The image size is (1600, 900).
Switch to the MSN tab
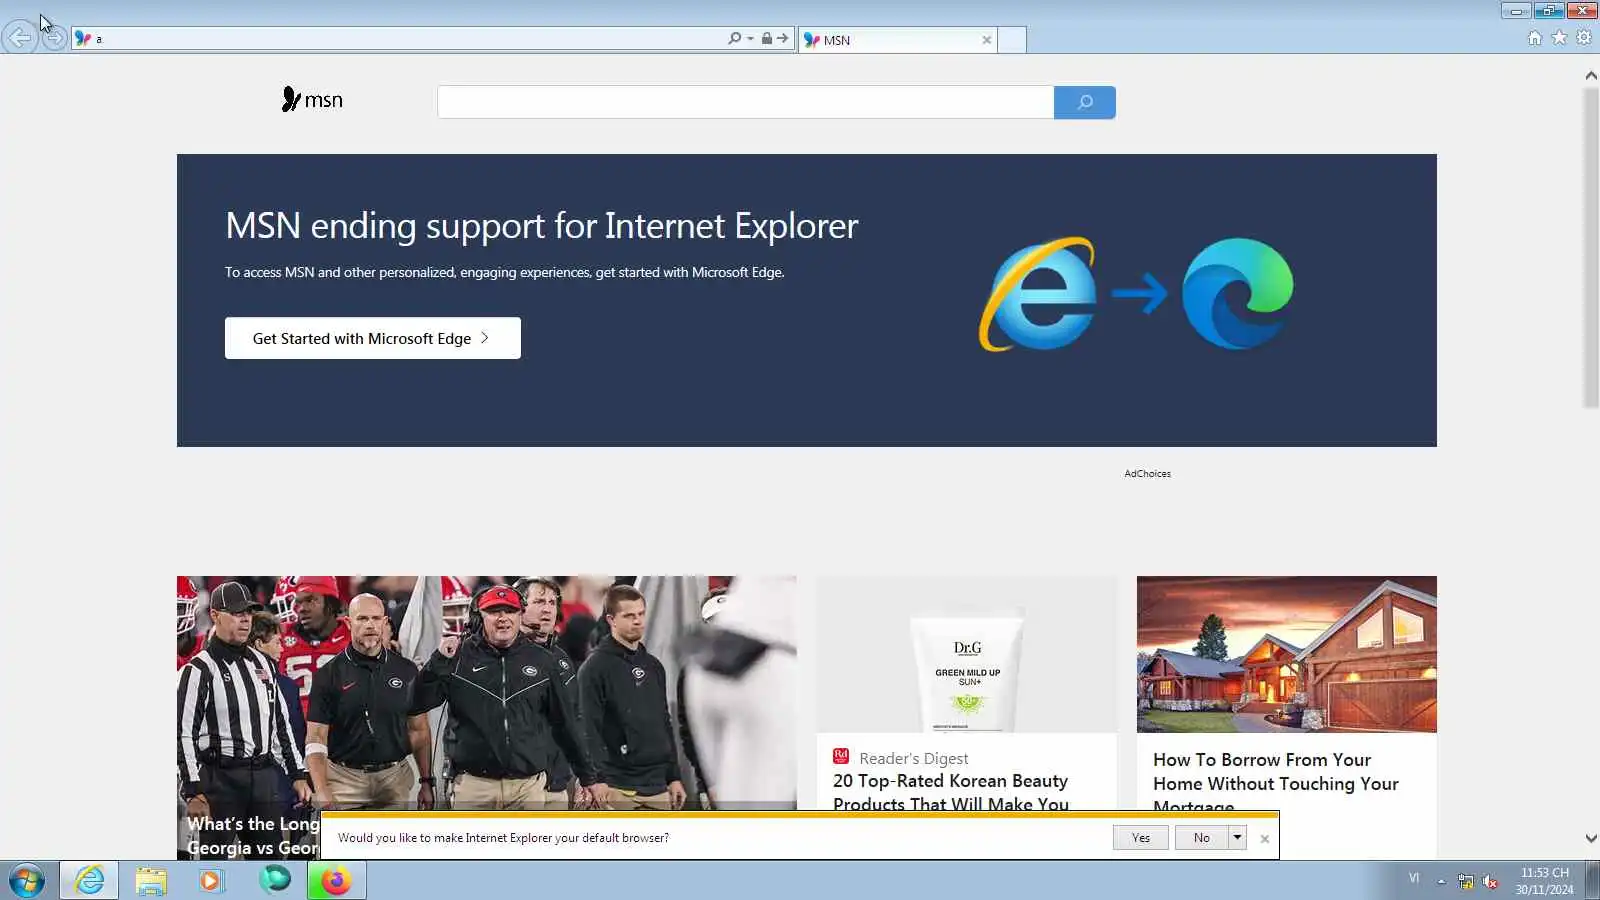coord(895,40)
